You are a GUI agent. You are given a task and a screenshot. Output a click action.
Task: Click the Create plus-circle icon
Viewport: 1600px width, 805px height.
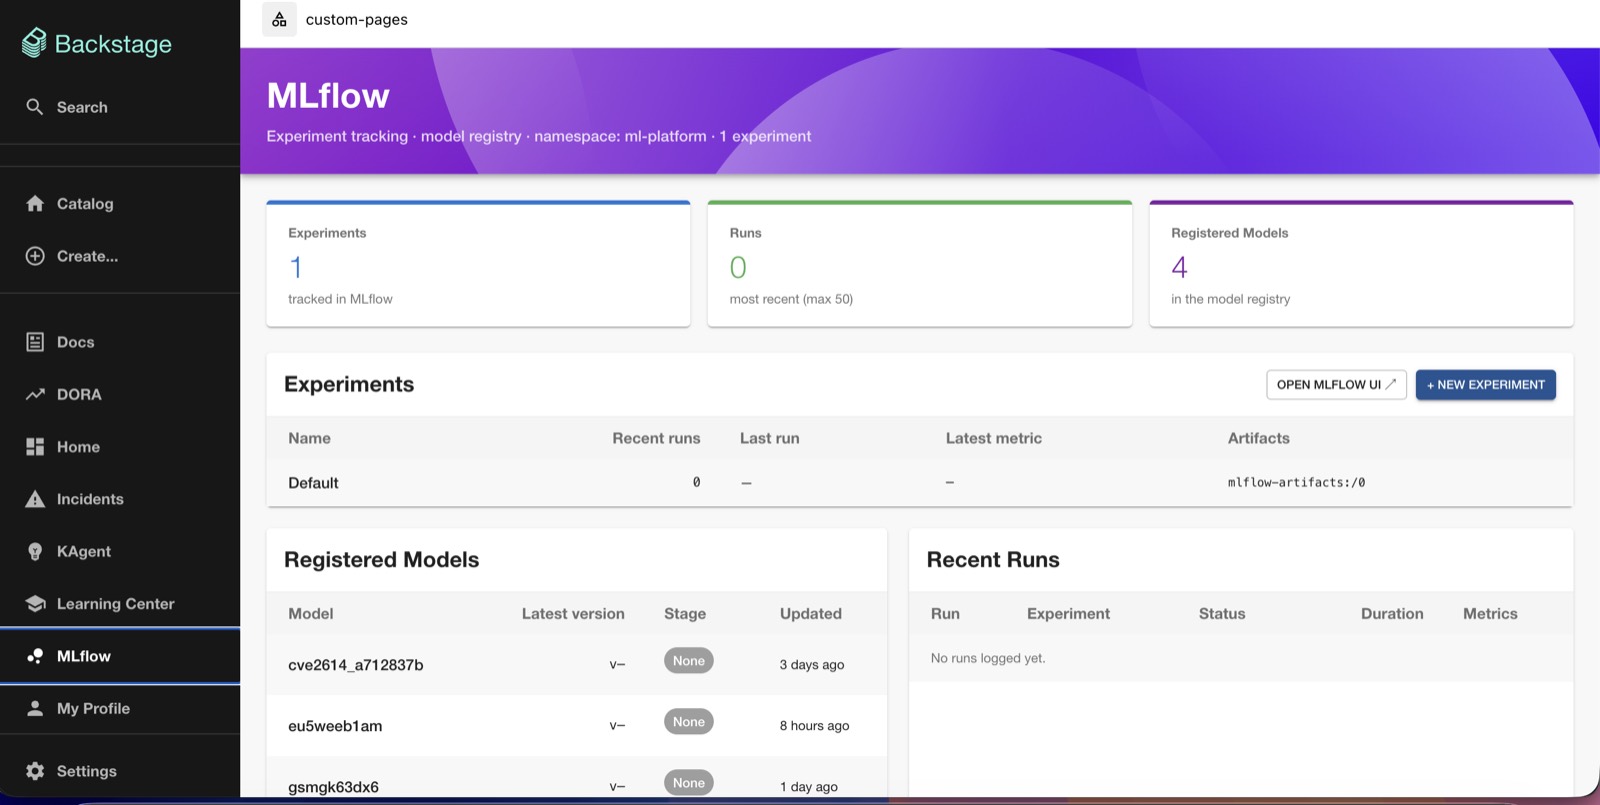coord(35,256)
